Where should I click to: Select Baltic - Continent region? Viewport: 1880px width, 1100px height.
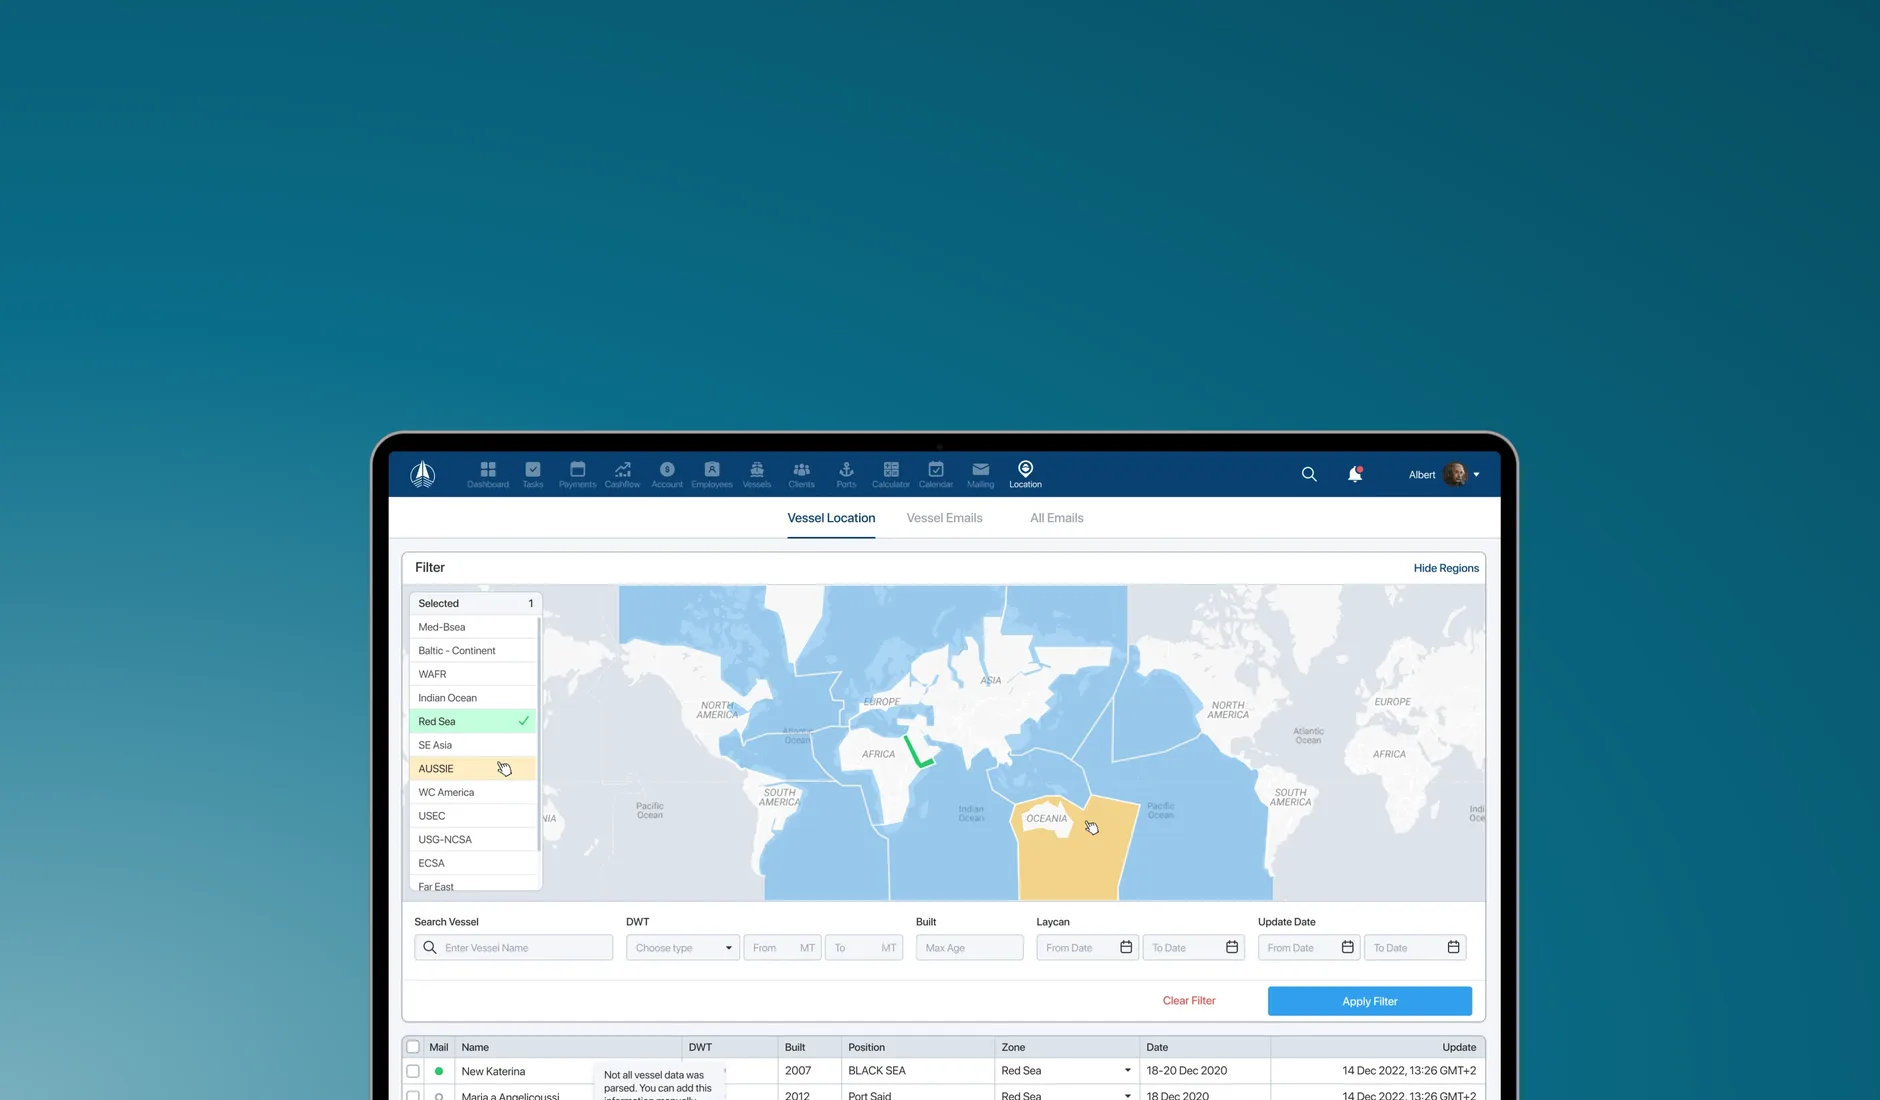[472, 650]
